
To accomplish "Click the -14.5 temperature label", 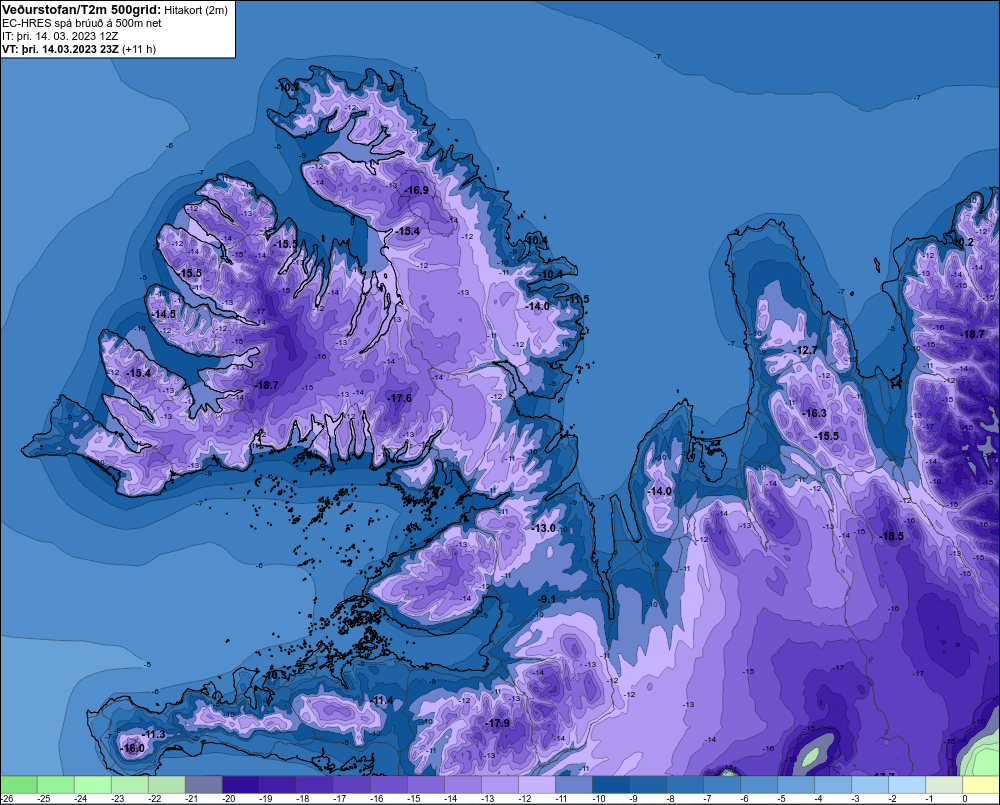I will (x=163, y=314).
